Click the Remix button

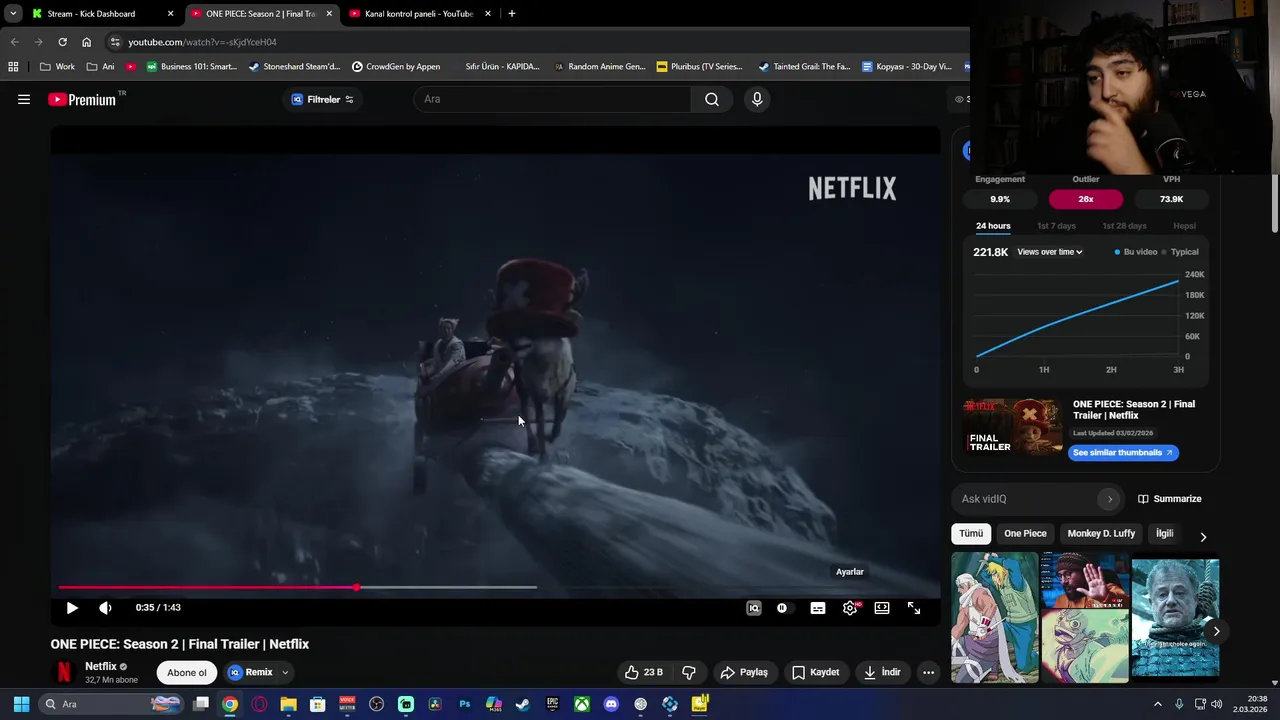(x=250, y=672)
